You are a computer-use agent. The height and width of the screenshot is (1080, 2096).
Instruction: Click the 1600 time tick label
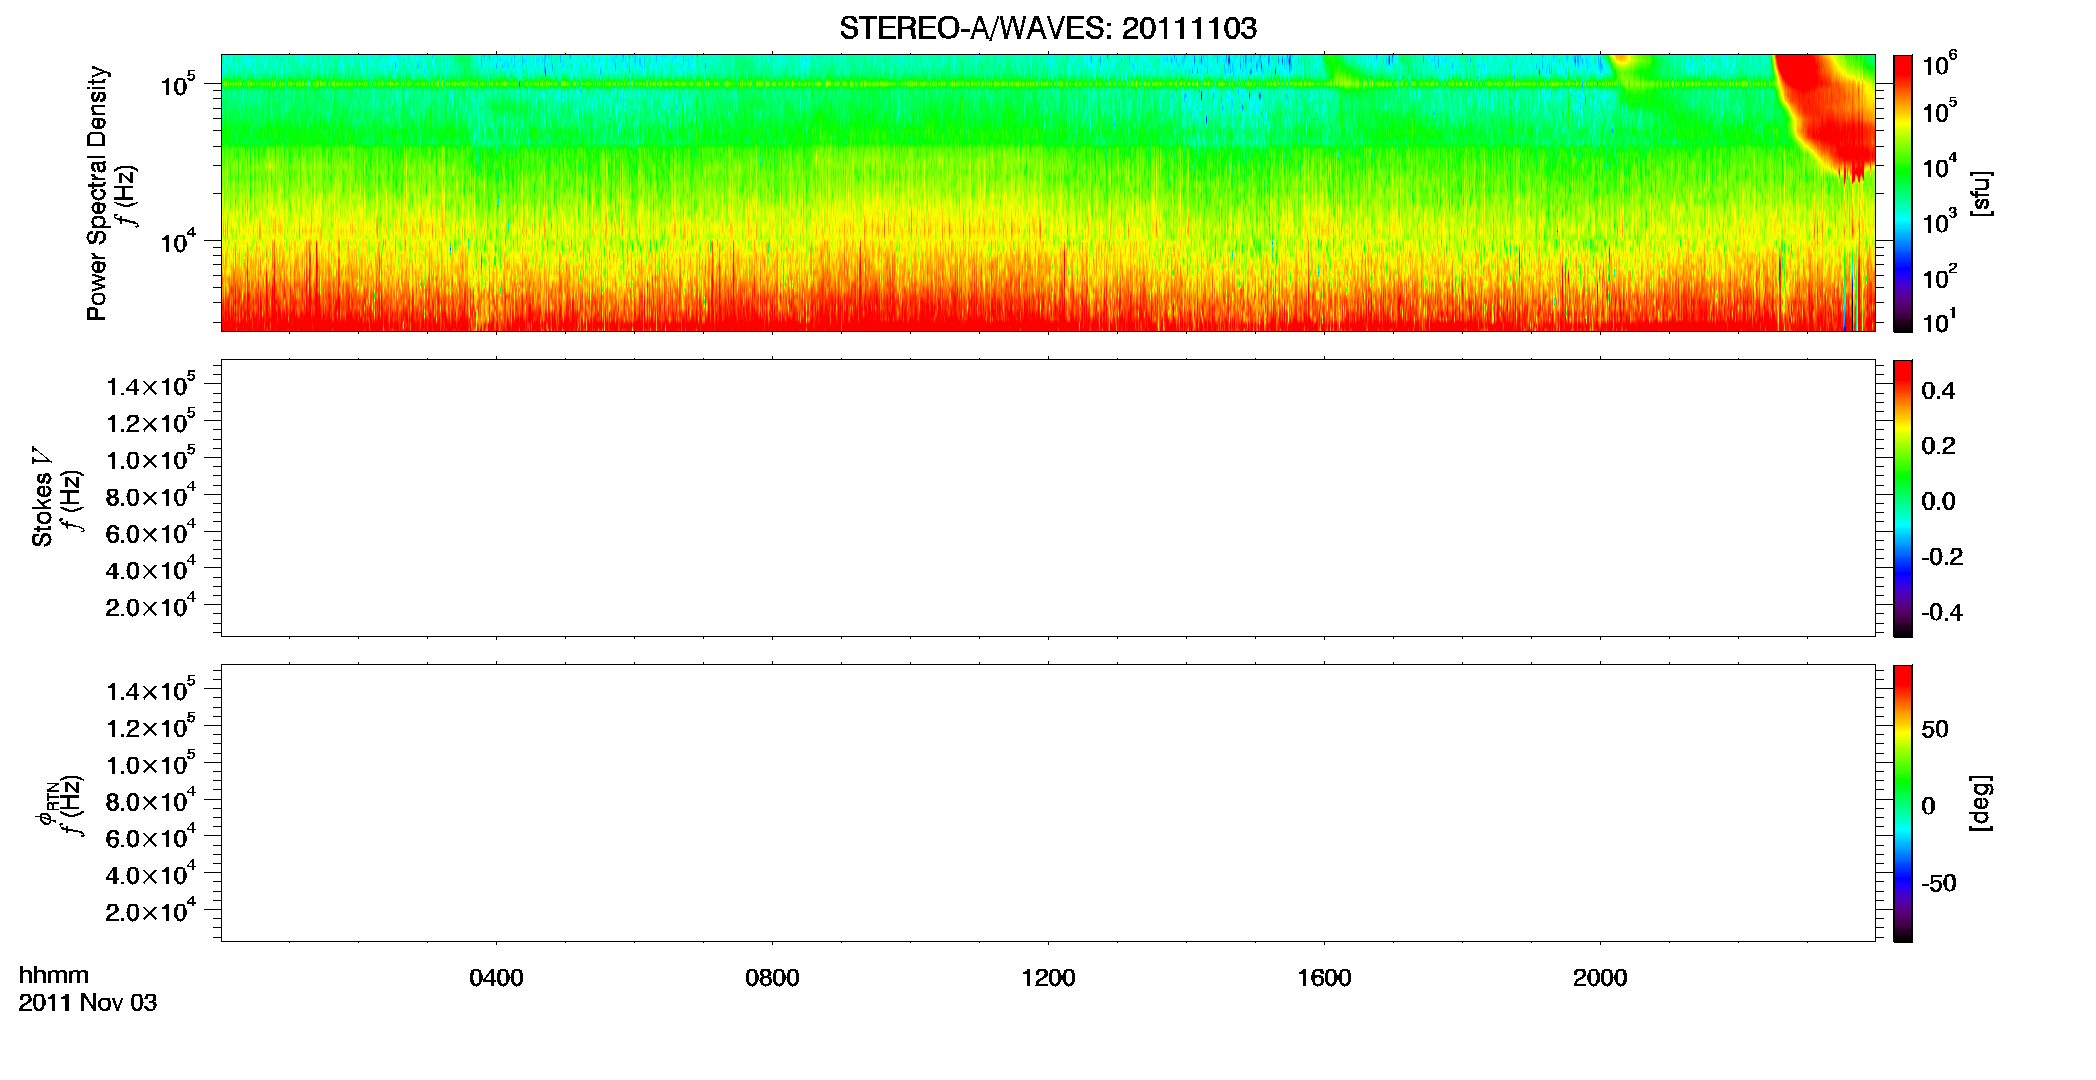click(x=1324, y=978)
